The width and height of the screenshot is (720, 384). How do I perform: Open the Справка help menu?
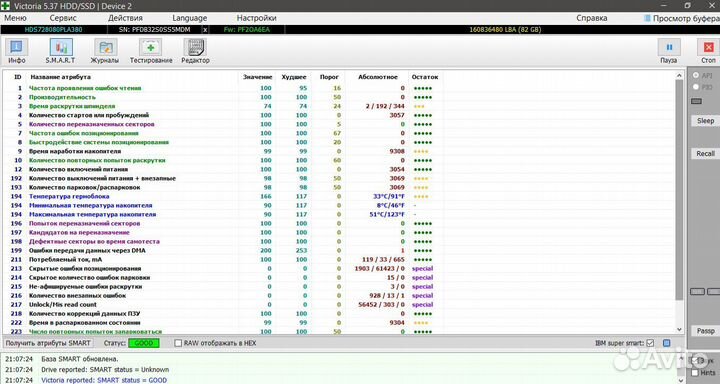[x=591, y=18]
